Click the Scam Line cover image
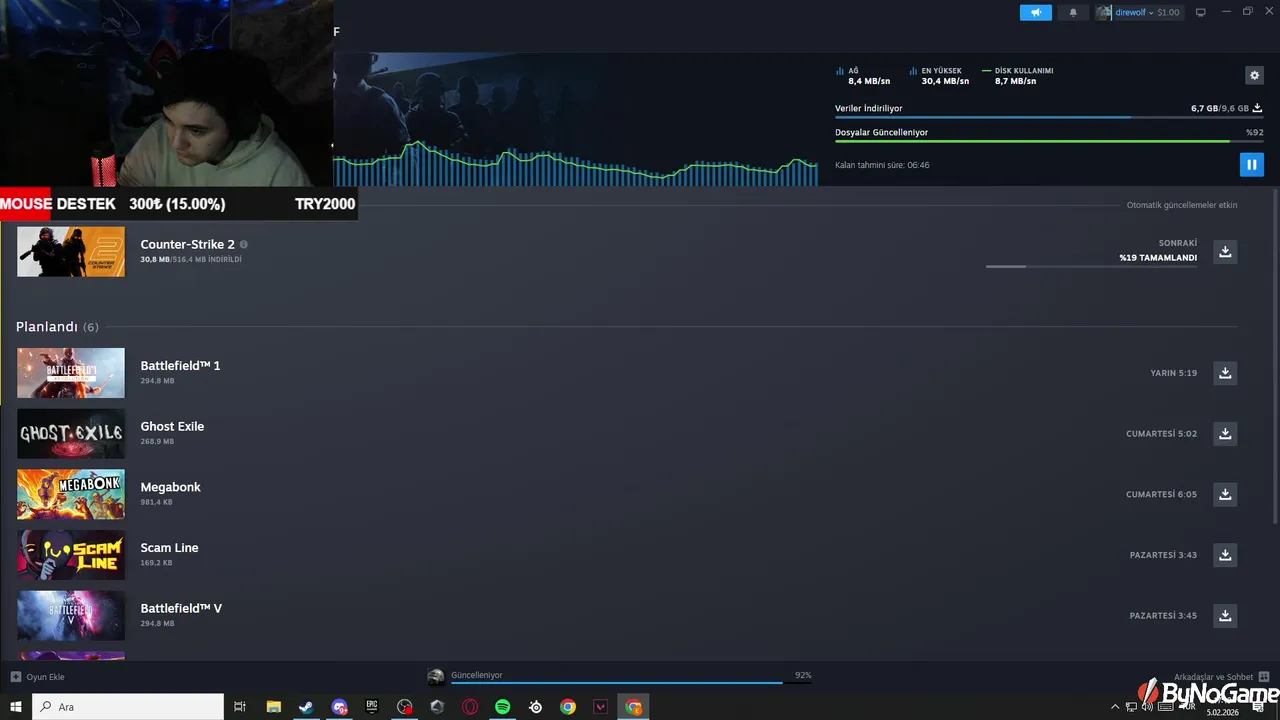Screen dimensions: 1280x720 (x=71, y=555)
